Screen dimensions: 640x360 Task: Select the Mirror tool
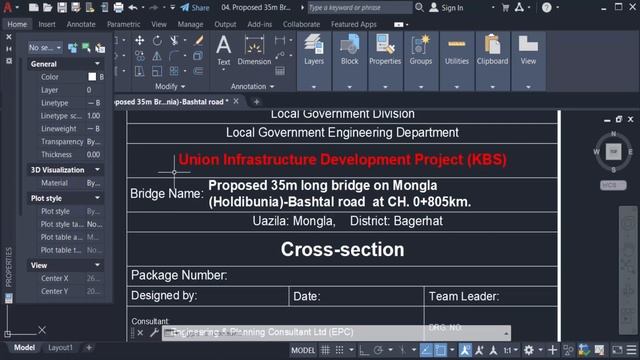tap(157, 56)
